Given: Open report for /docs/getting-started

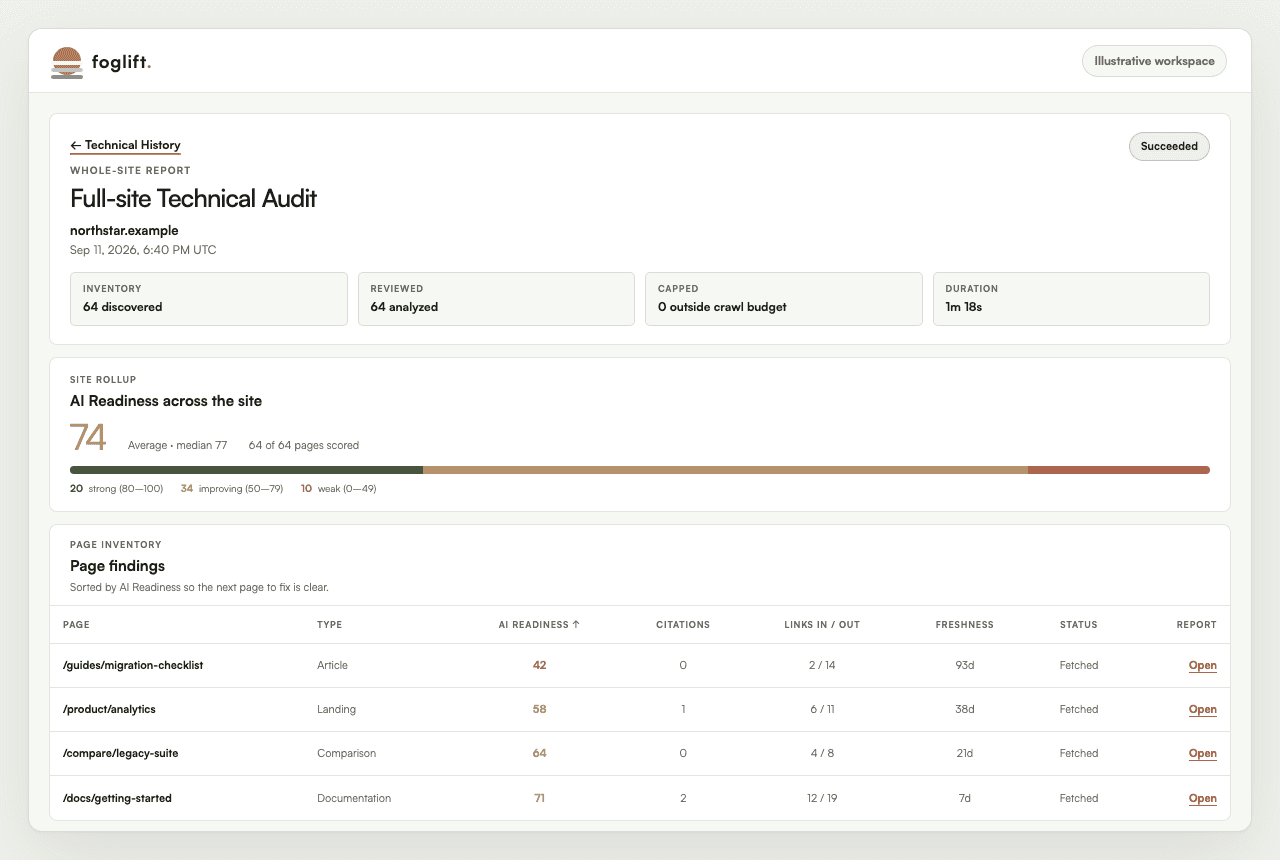Looking at the screenshot, I should pos(1202,798).
